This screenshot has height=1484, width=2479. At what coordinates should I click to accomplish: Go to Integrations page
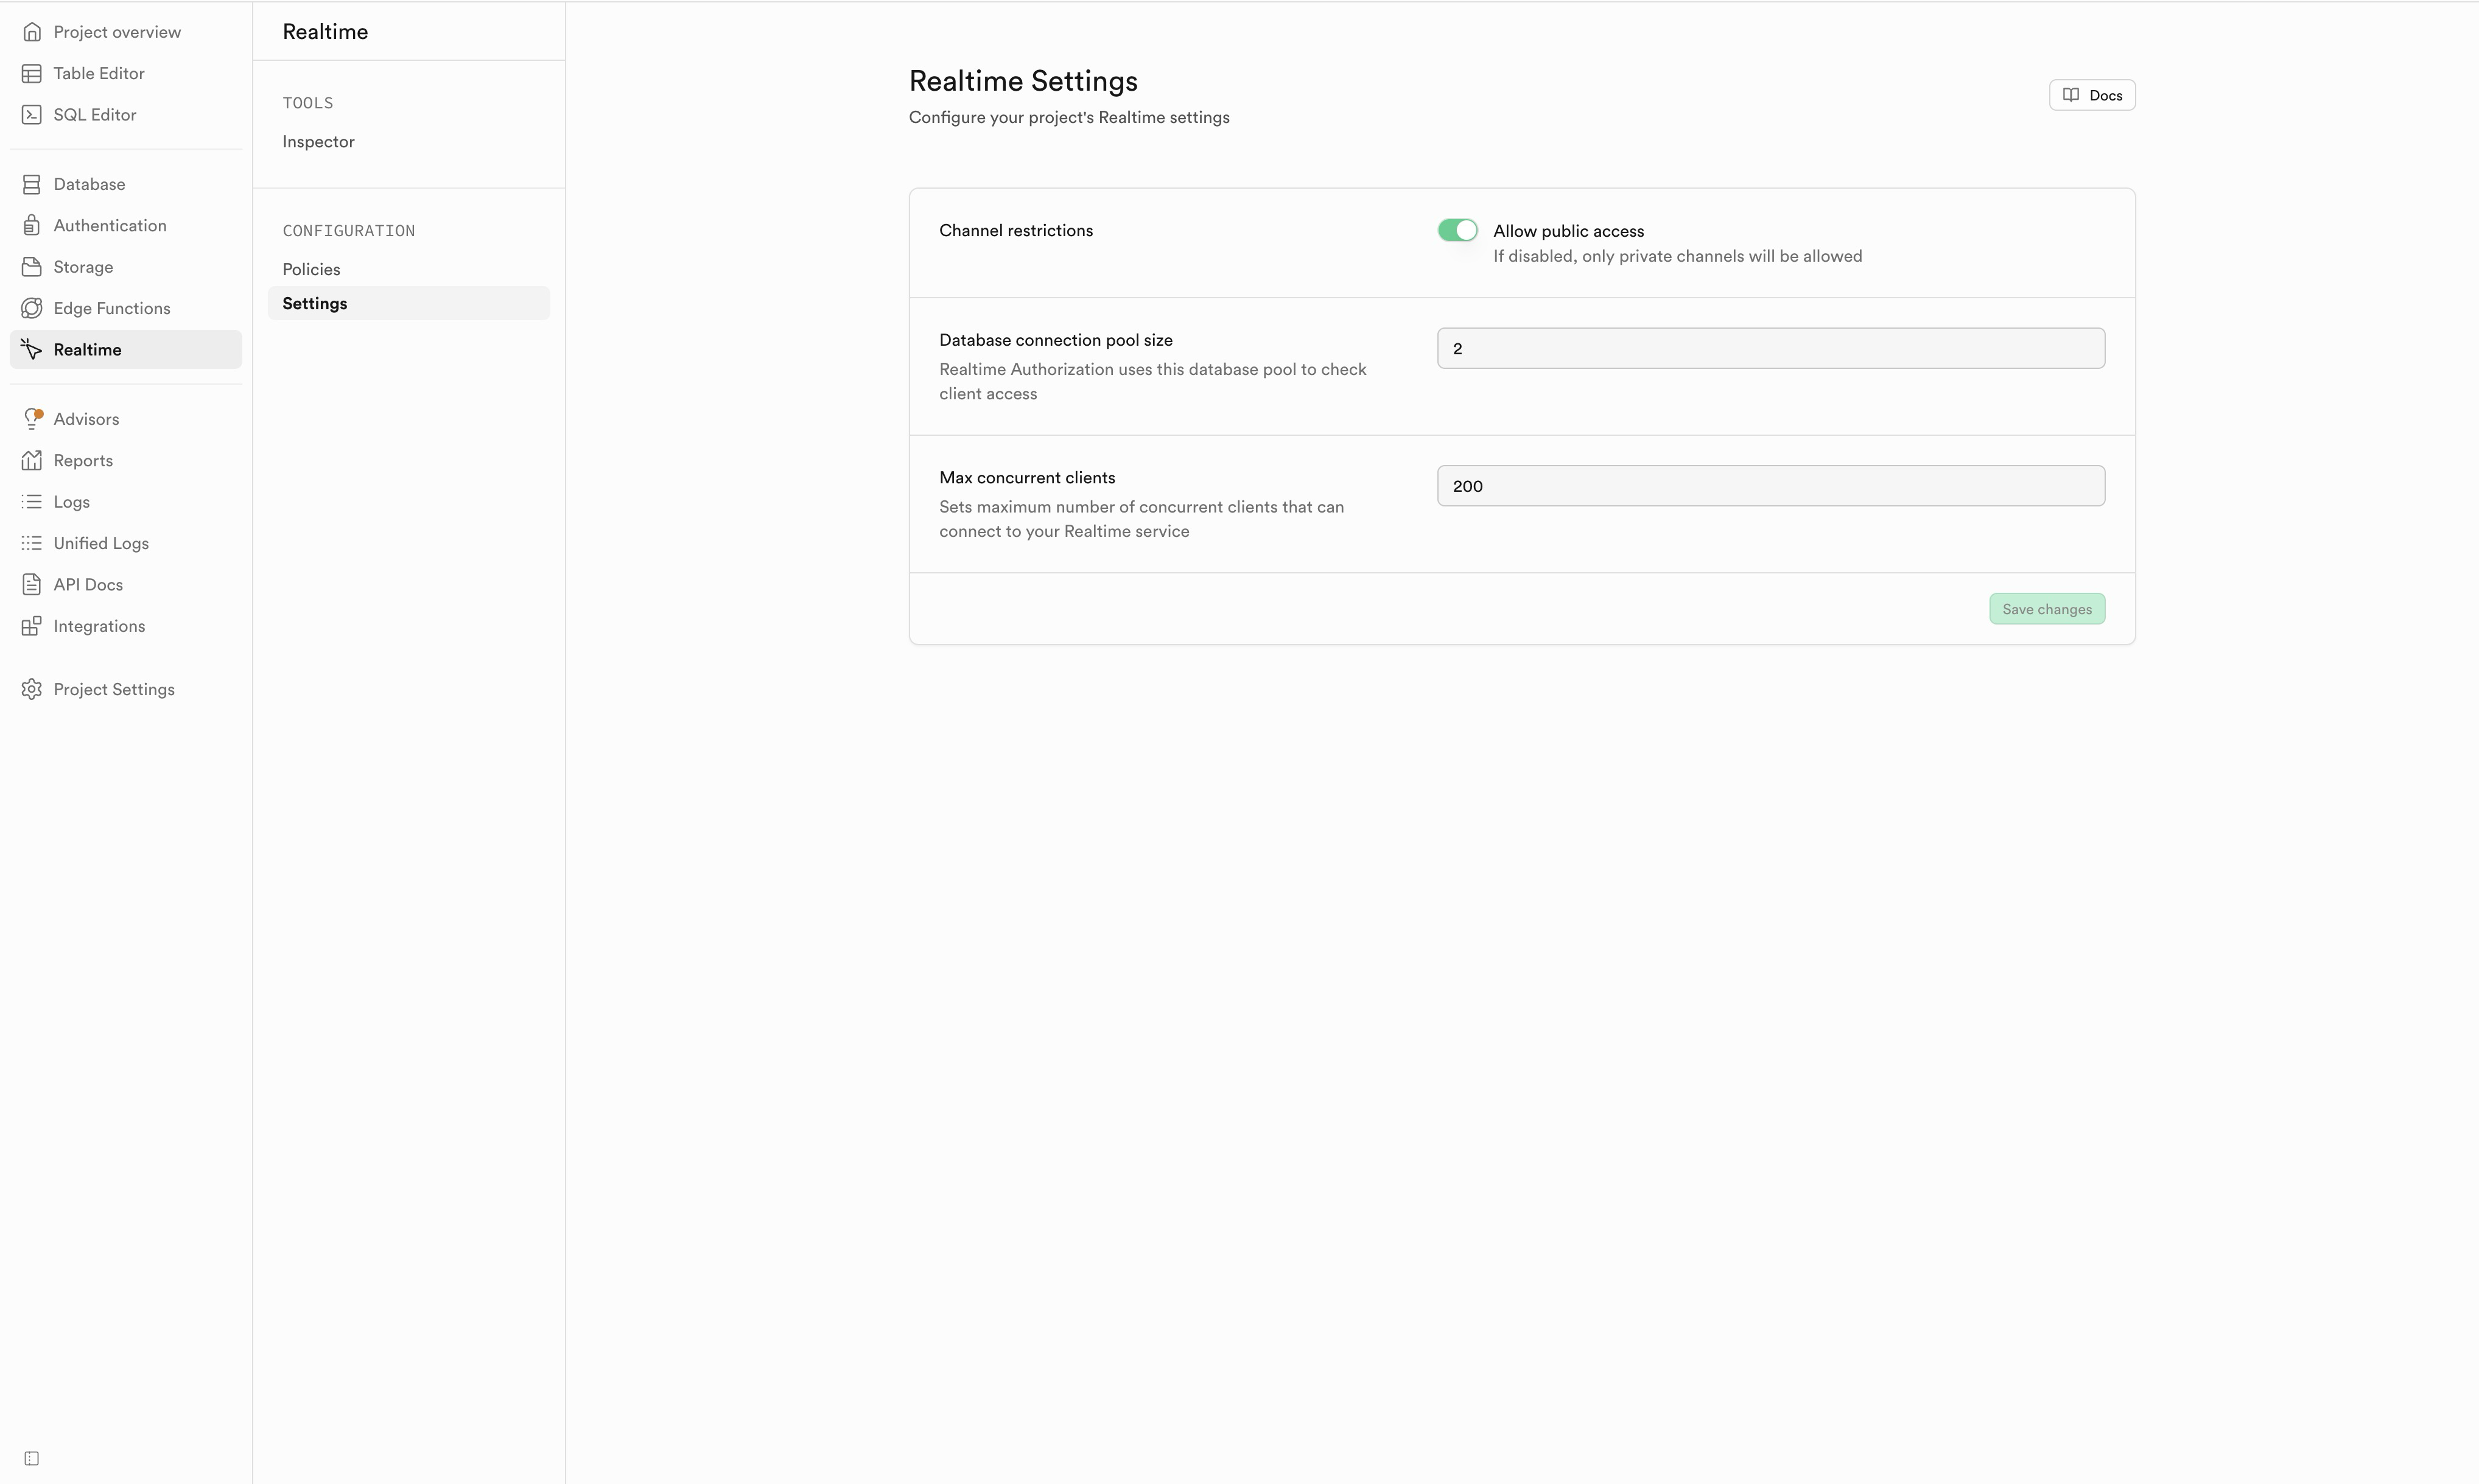126,626
